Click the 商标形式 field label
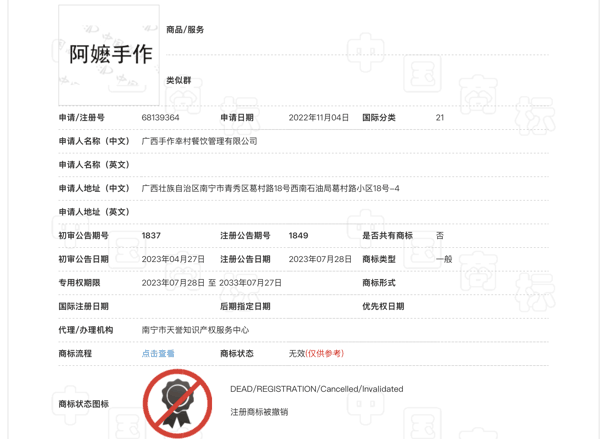 coord(379,283)
